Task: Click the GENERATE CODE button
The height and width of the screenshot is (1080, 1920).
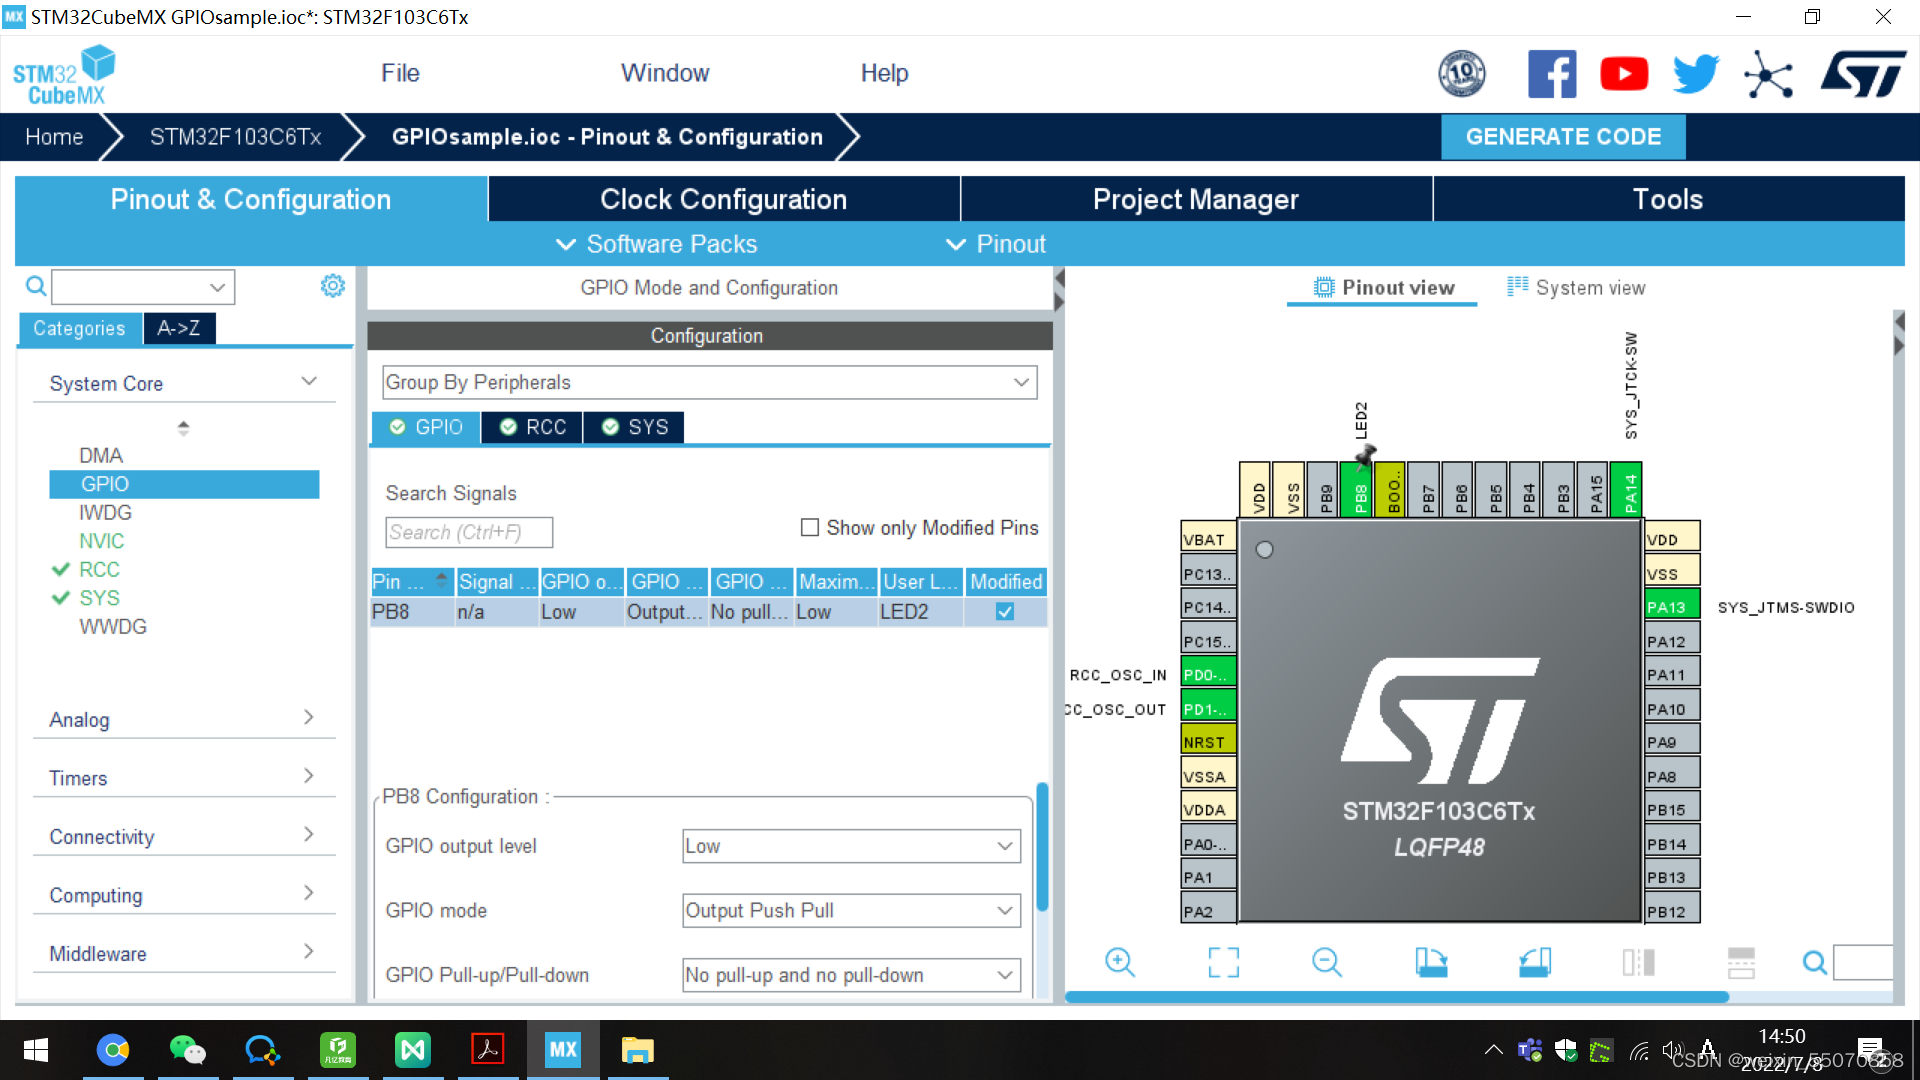Action: 1562,137
